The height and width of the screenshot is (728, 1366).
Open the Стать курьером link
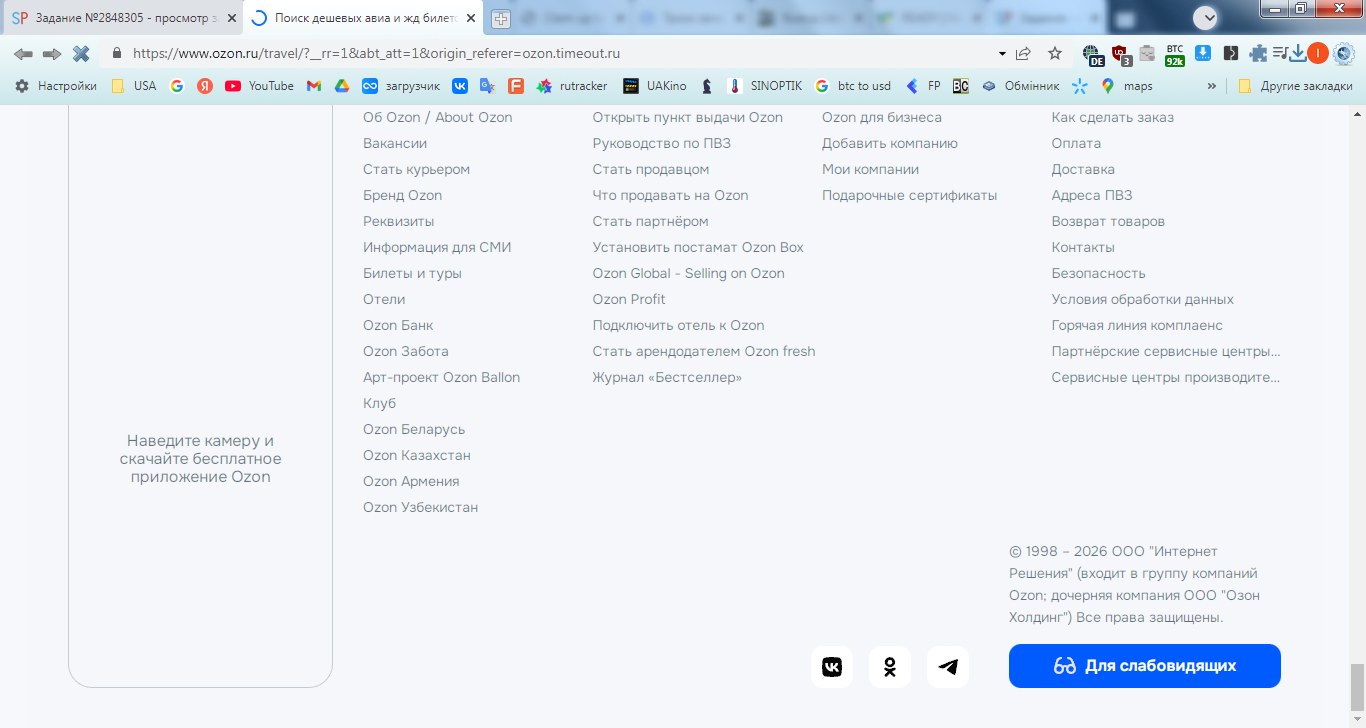pyautogui.click(x=416, y=169)
